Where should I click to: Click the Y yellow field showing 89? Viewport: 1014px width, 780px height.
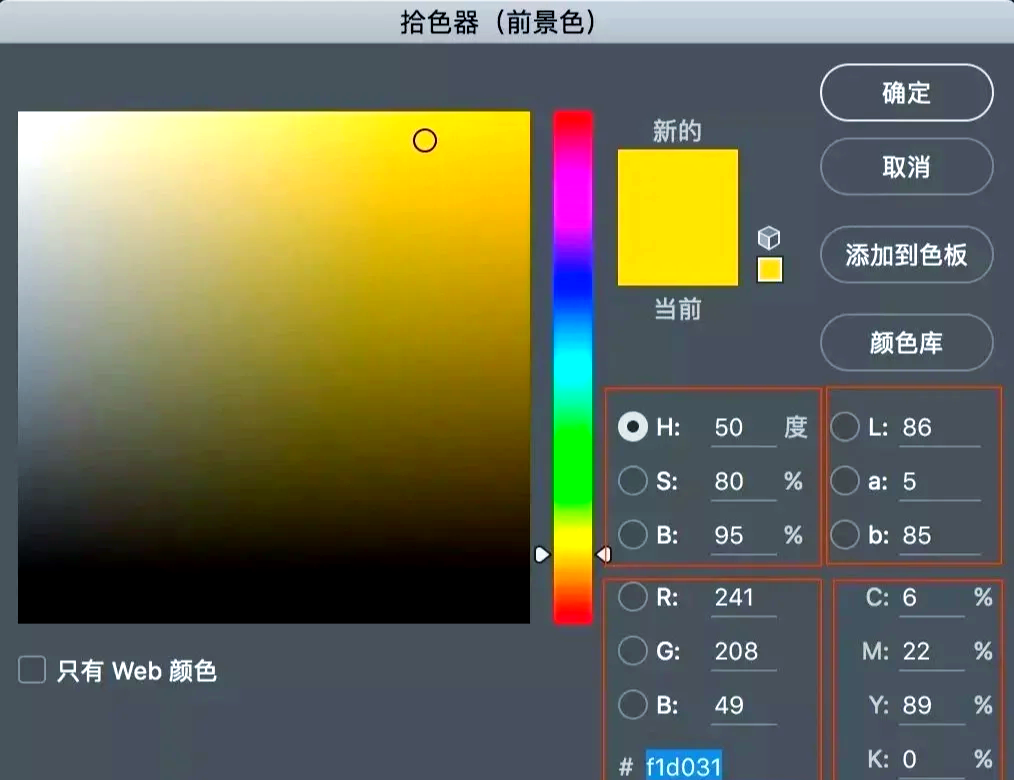pyautogui.click(x=931, y=706)
